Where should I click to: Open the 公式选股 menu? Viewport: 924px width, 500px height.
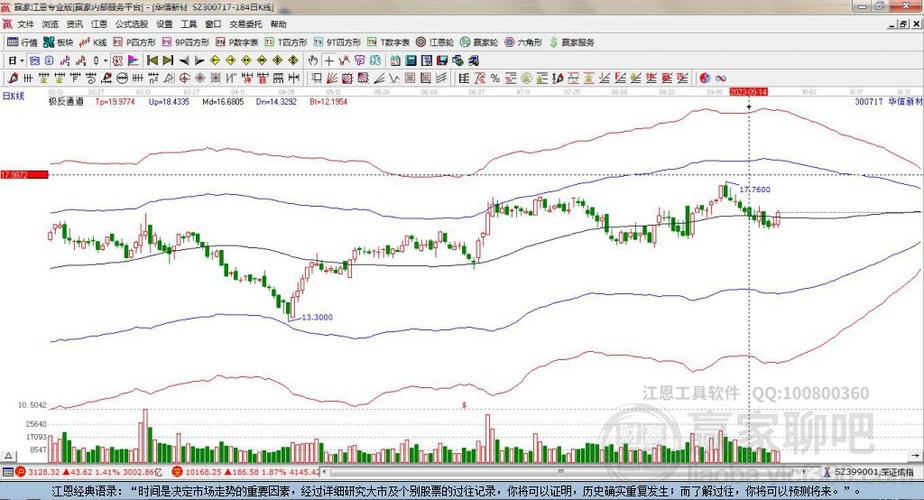131,24
